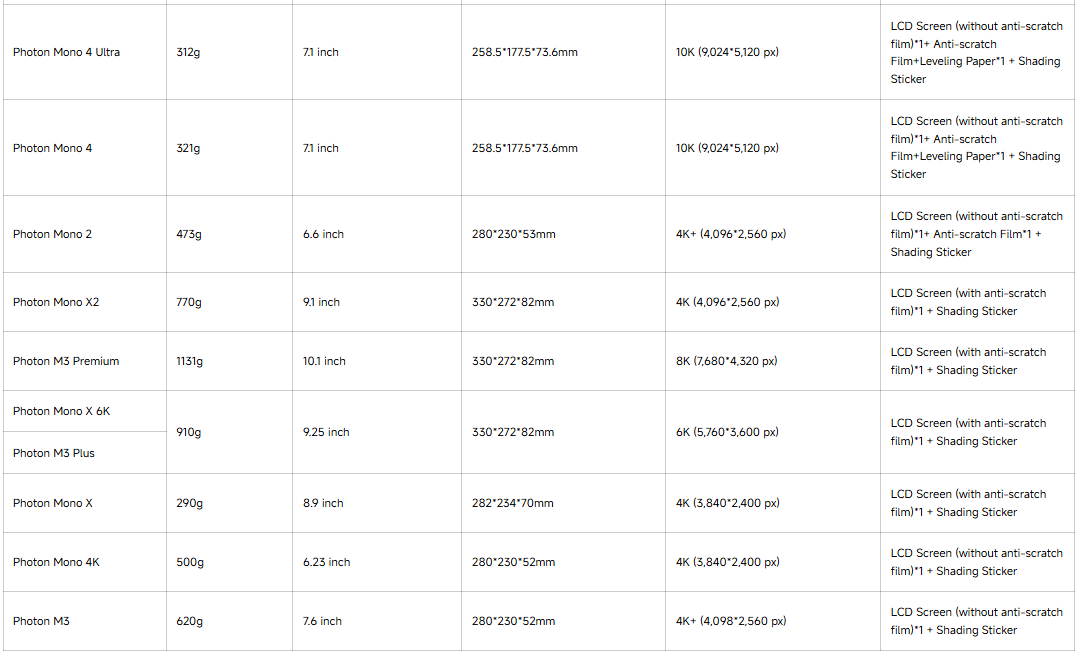Select the 1131g weight value
The image size is (1078, 655).
point(190,361)
